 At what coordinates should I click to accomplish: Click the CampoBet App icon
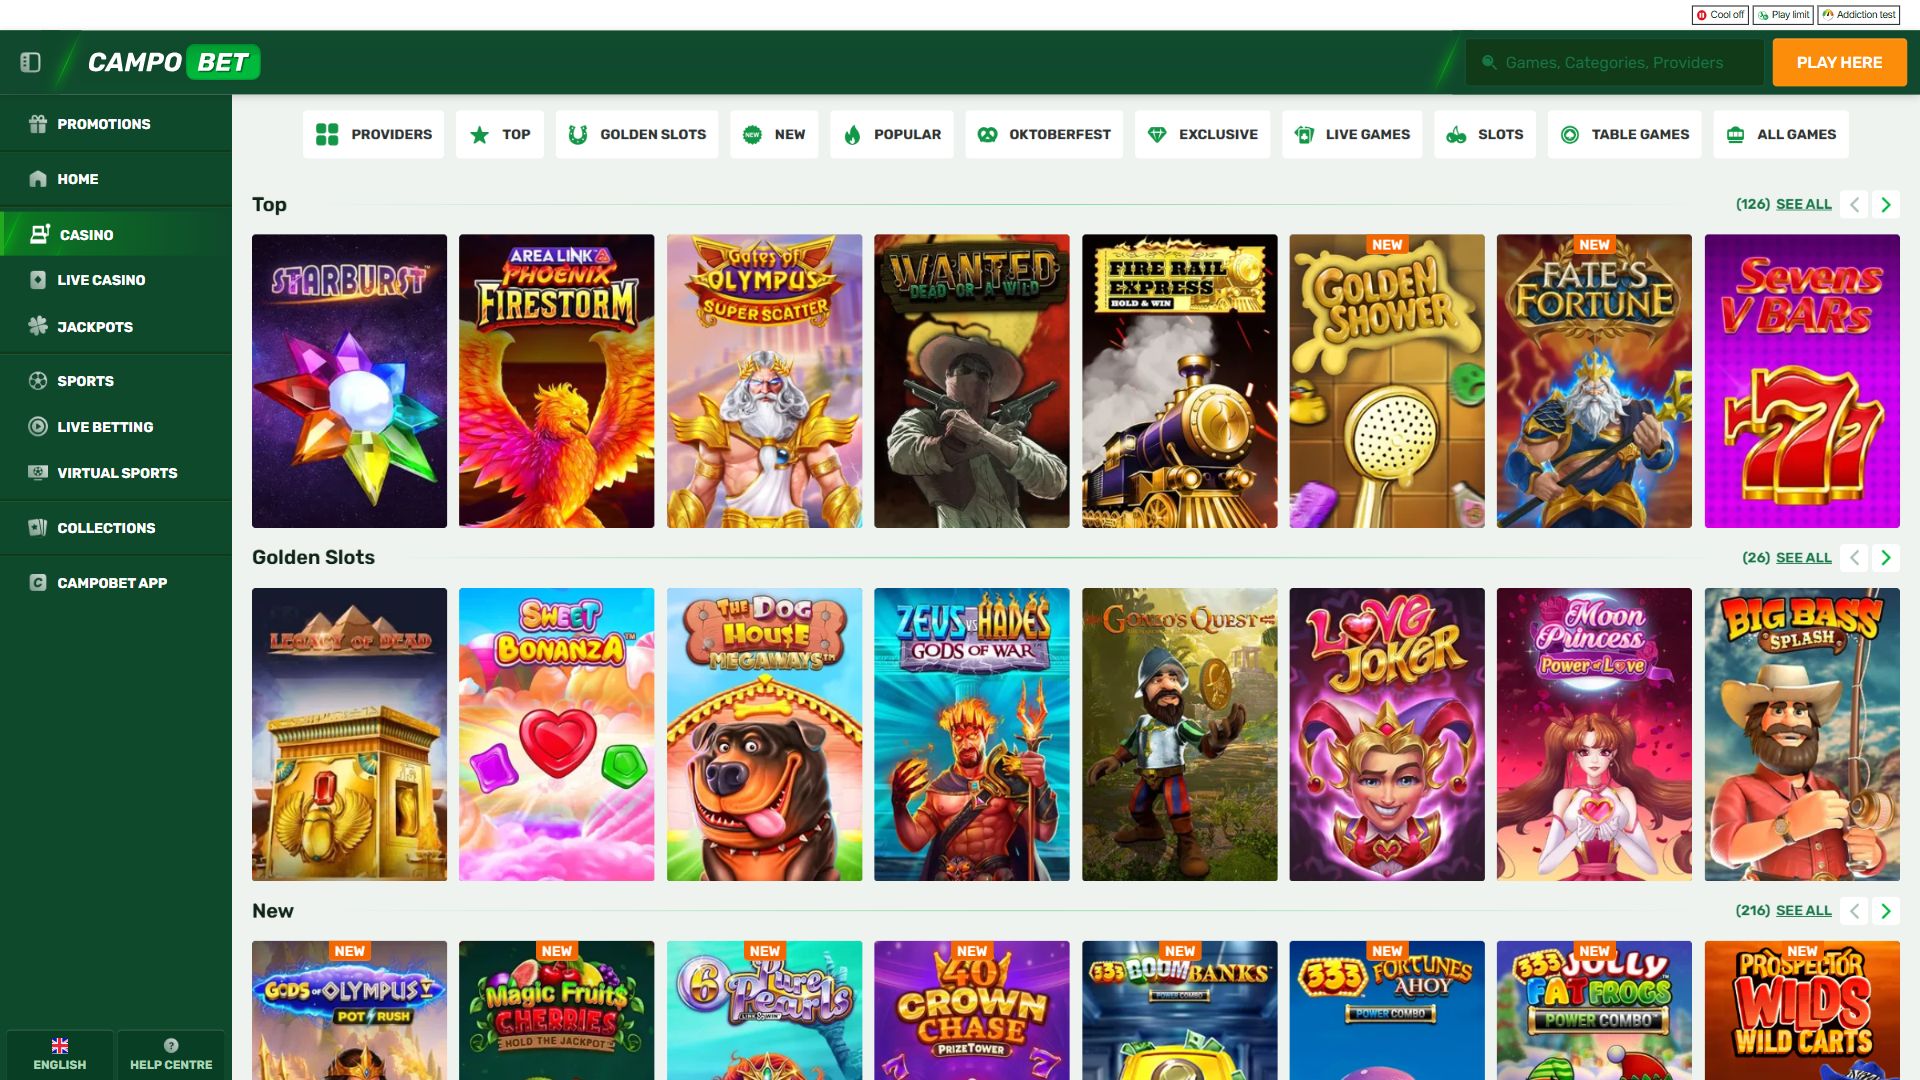(38, 583)
